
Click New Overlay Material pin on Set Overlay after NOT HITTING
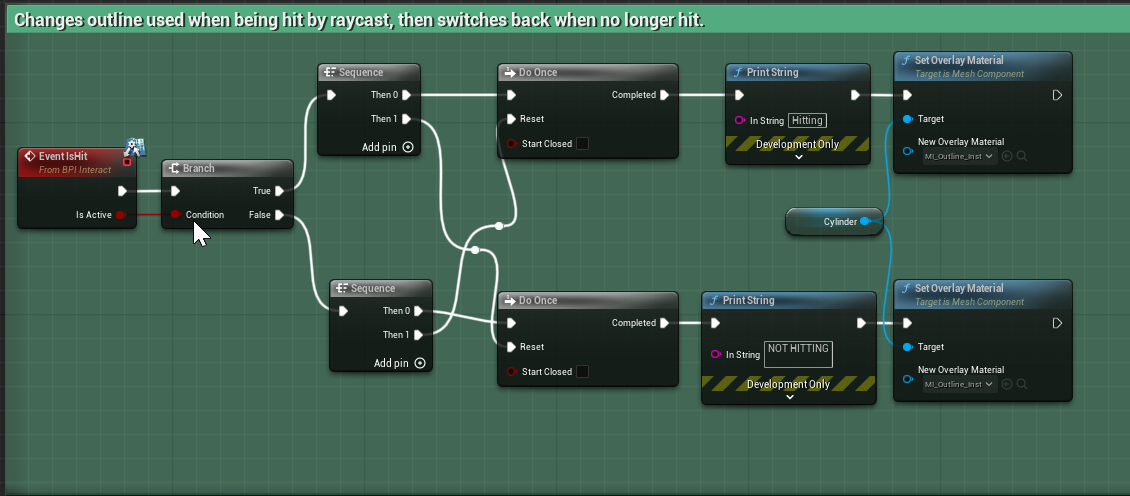(x=907, y=378)
